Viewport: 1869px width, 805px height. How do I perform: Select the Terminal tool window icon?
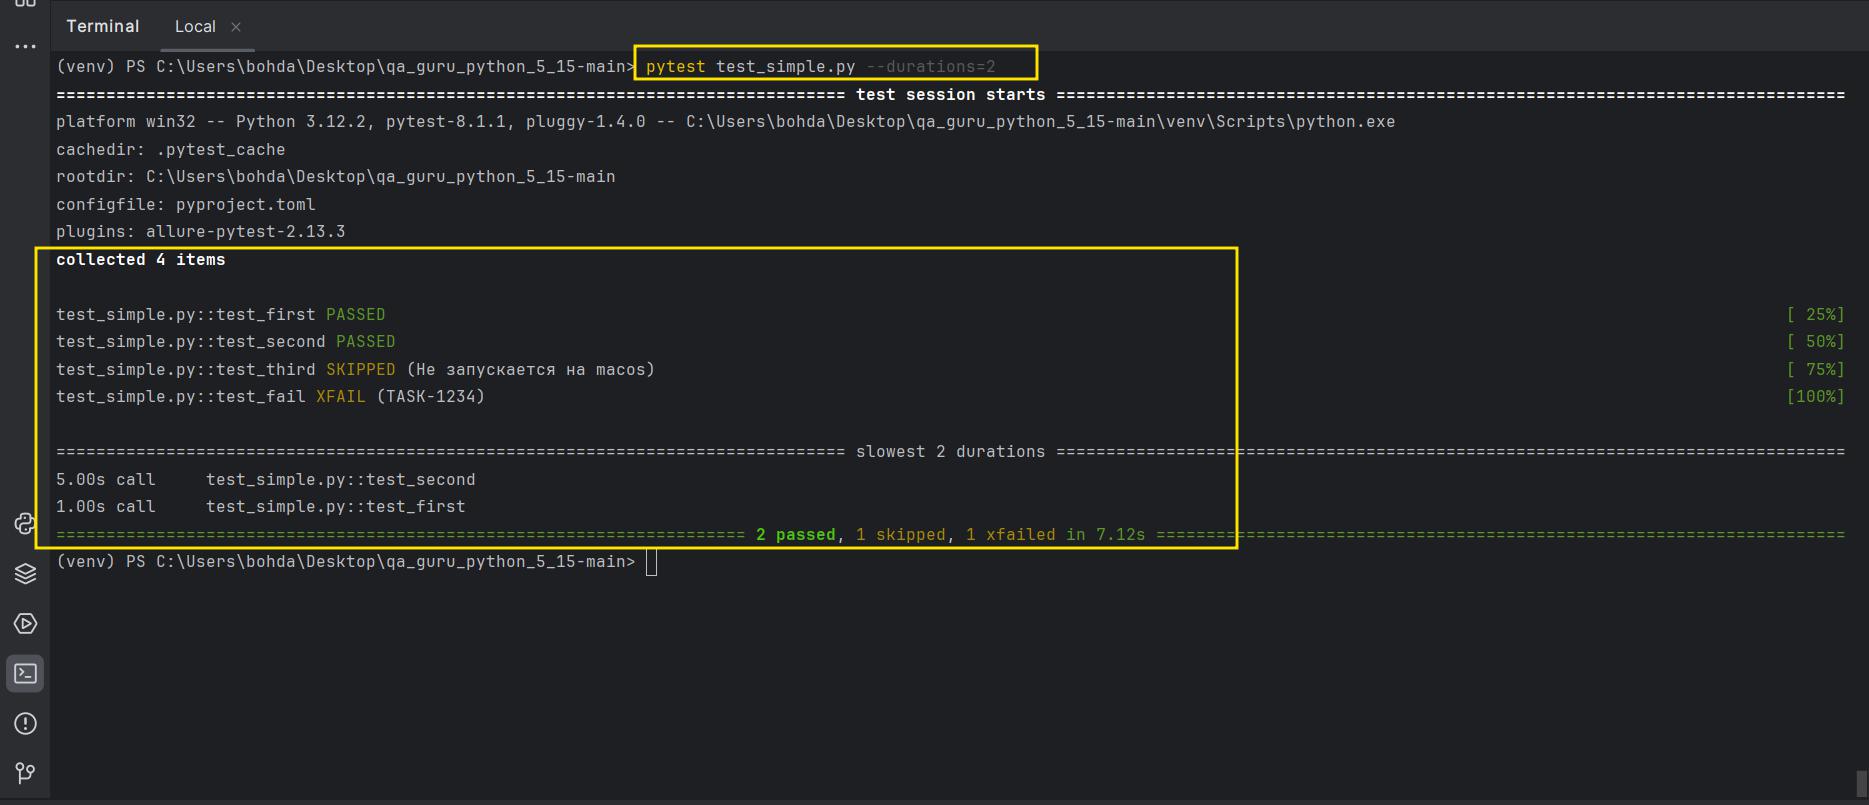[25, 674]
